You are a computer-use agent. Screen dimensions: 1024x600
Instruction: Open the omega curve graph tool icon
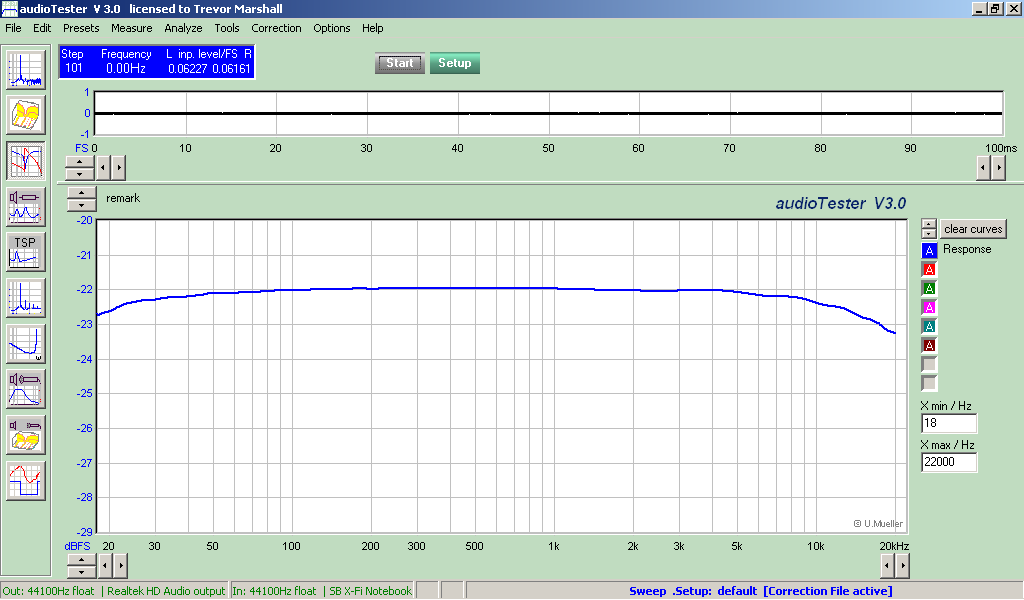[x=25, y=343]
